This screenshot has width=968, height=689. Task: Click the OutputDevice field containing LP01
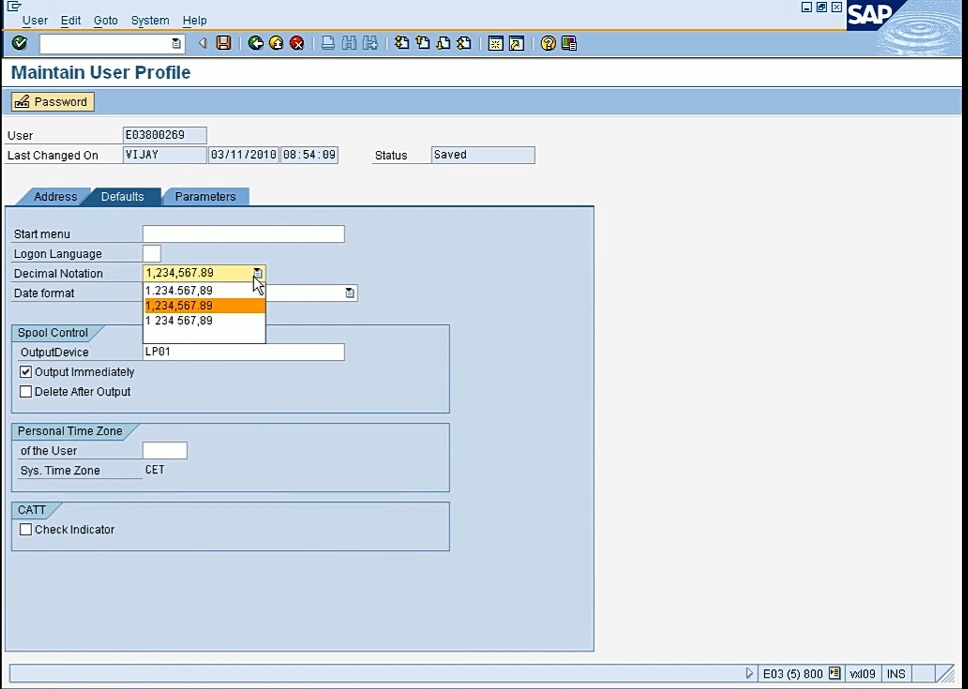[x=243, y=352]
